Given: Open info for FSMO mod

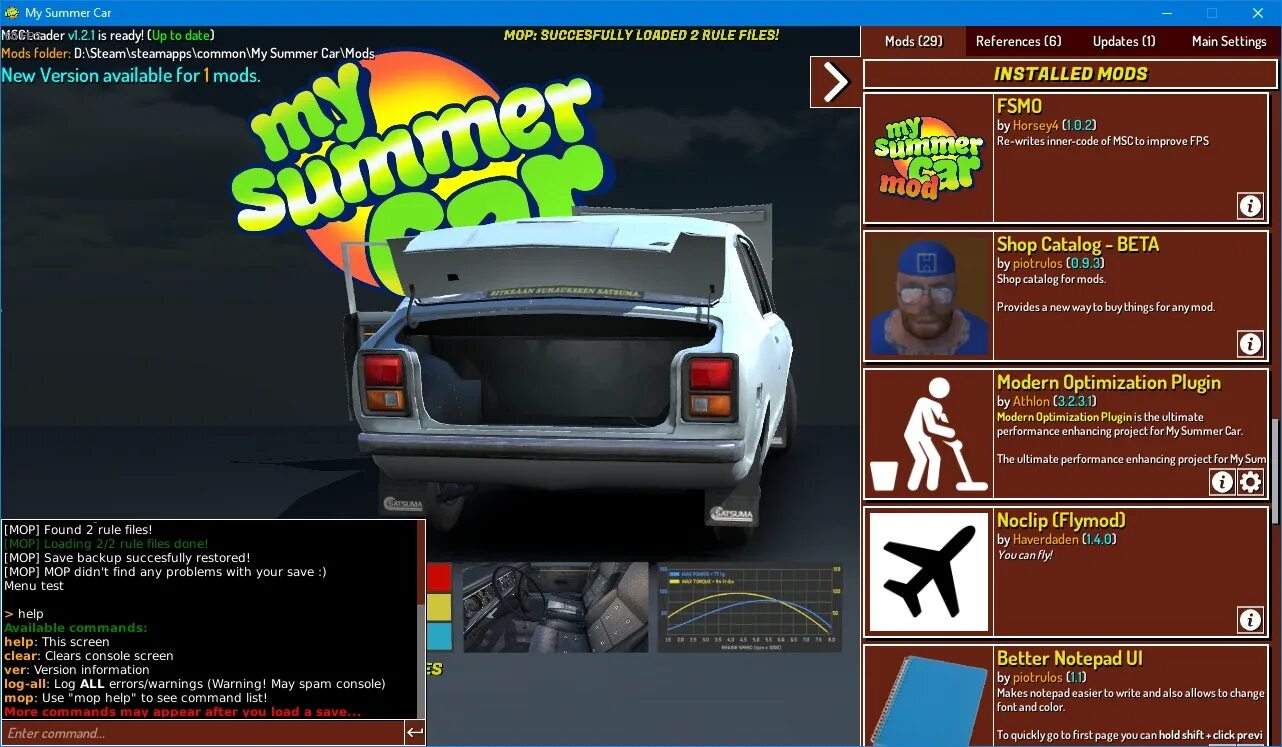Looking at the screenshot, I should coord(1250,206).
